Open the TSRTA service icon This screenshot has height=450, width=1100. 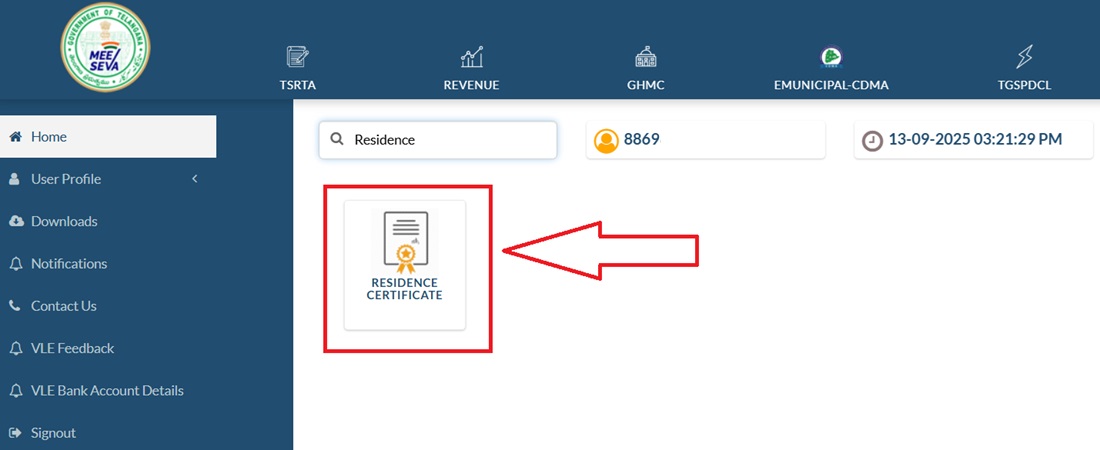point(297,57)
